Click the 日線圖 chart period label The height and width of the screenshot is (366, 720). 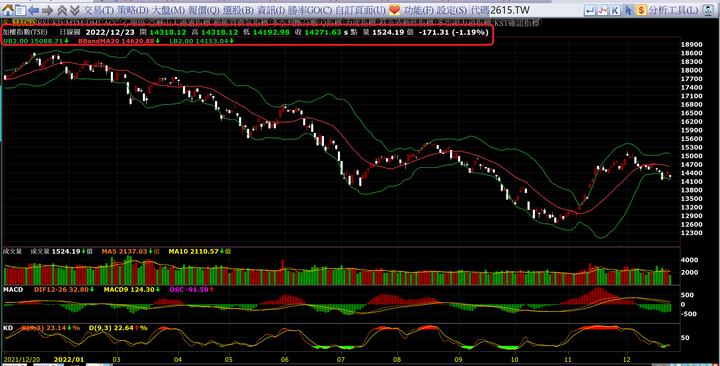pos(70,32)
